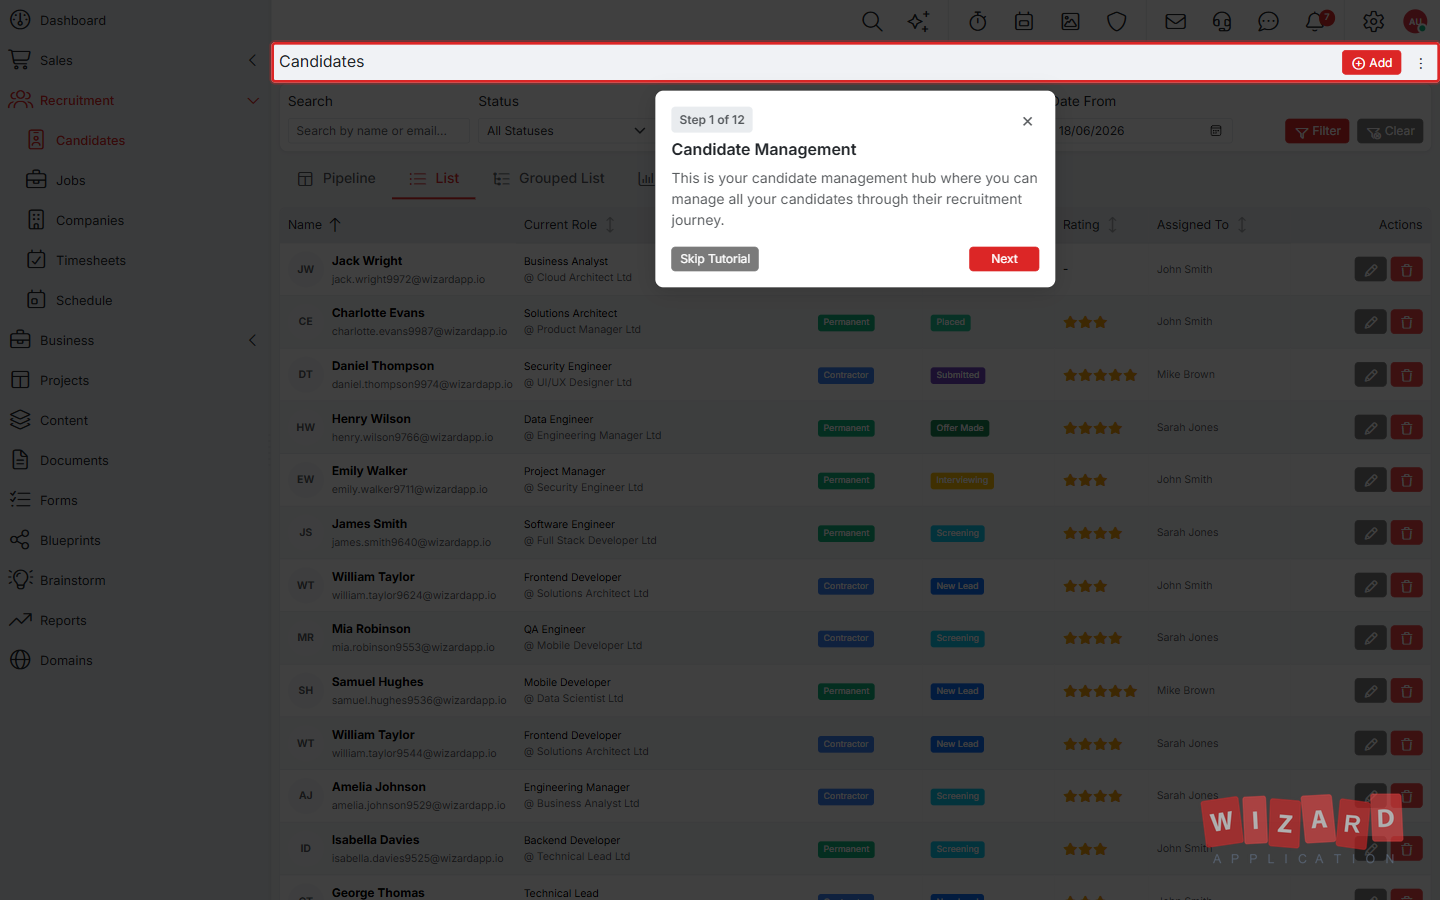Open Schedule in sidebar
Screen dimensions: 1440x900
coord(84,300)
